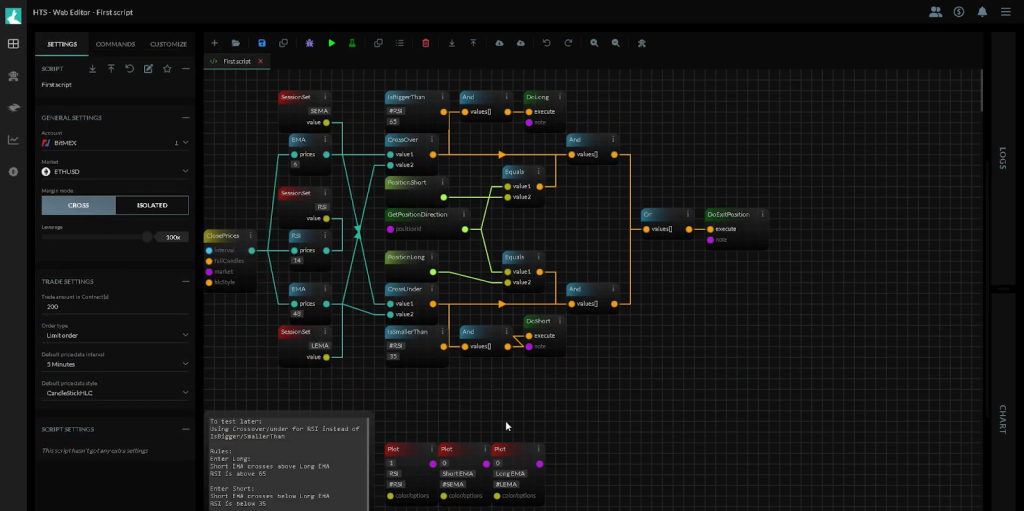The image size is (1024, 511).
Task: Open Default pricedata interval dropdown
Action: pos(115,364)
